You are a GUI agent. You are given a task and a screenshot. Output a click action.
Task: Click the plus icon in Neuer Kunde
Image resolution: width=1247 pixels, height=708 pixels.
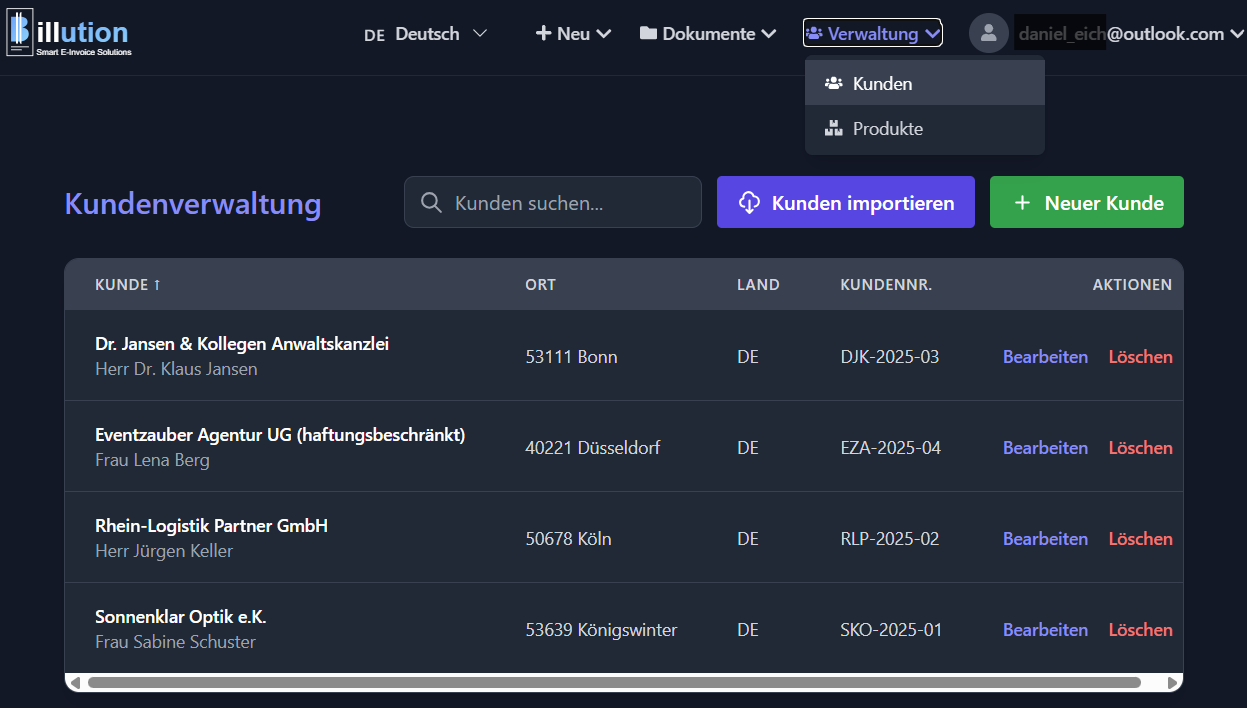click(1022, 203)
